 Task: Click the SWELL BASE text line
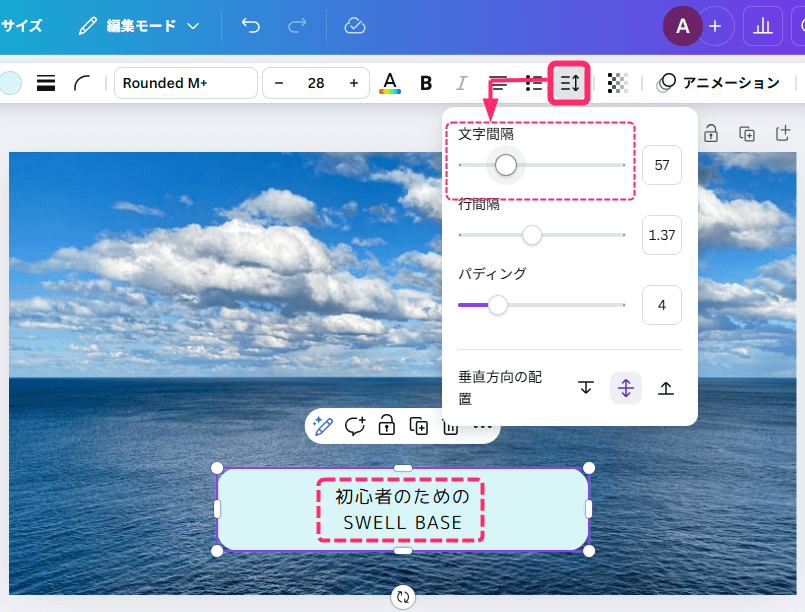click(402, 523)
